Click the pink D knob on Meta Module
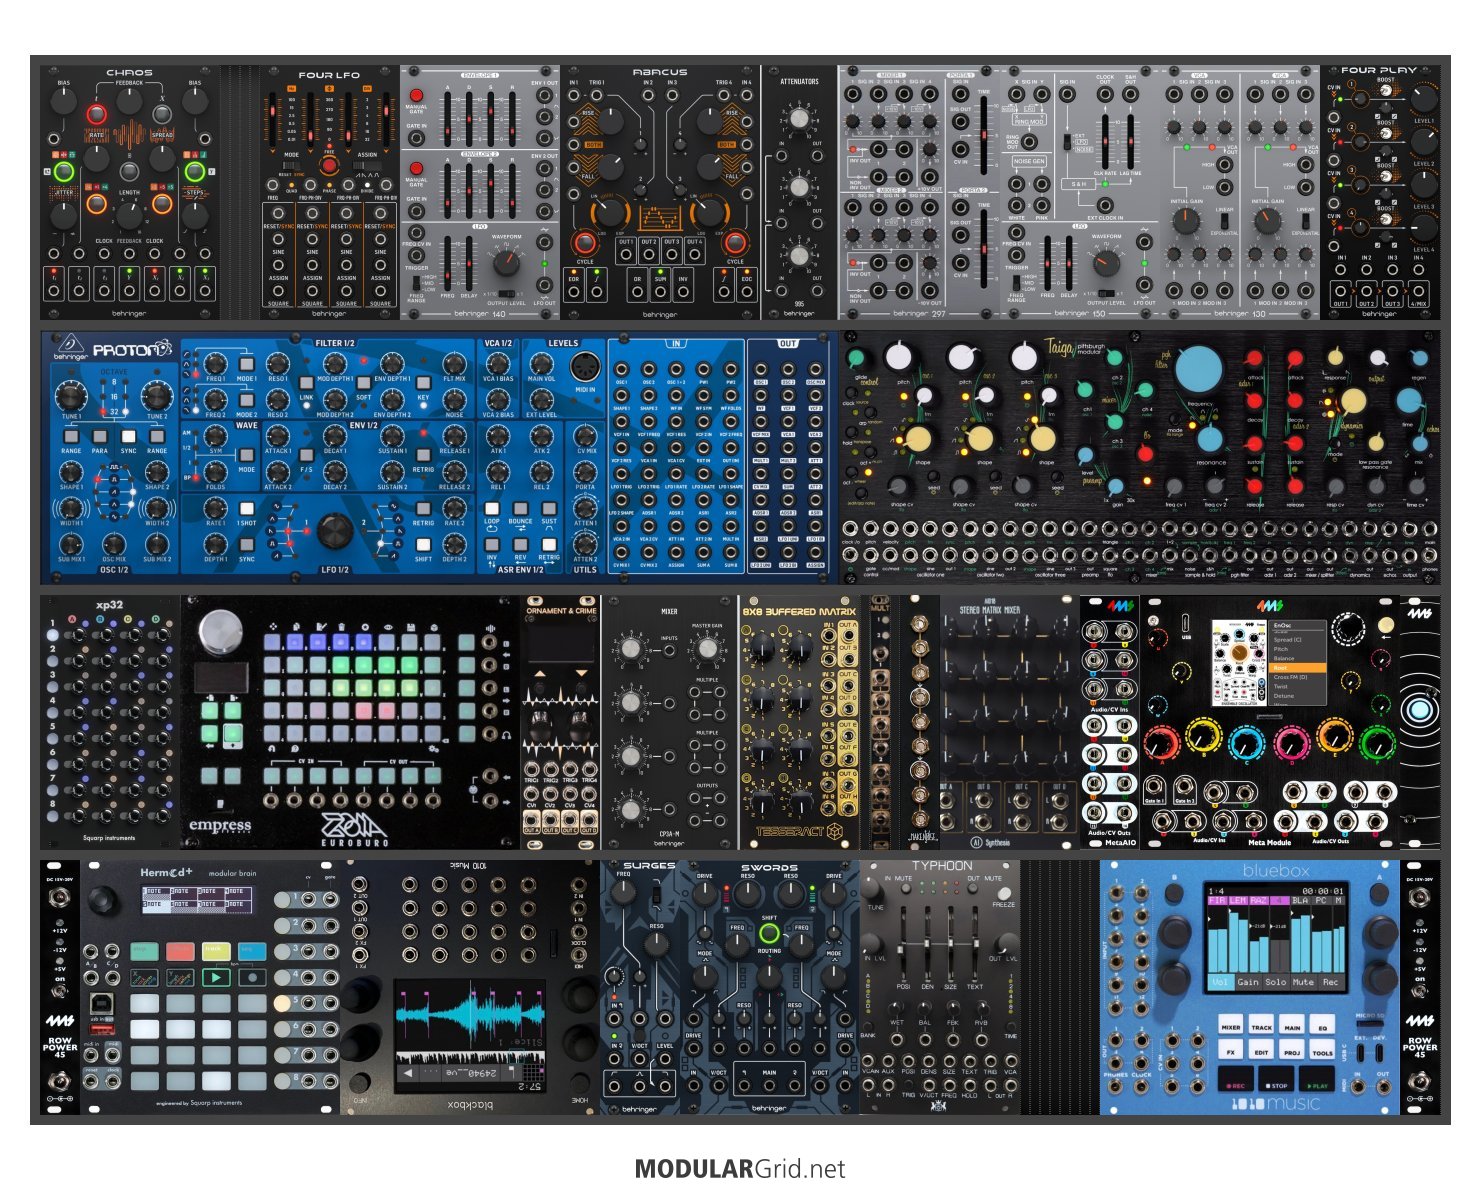The height and width of the screenshot is (1190, 1481). [x=1291, y=742]
